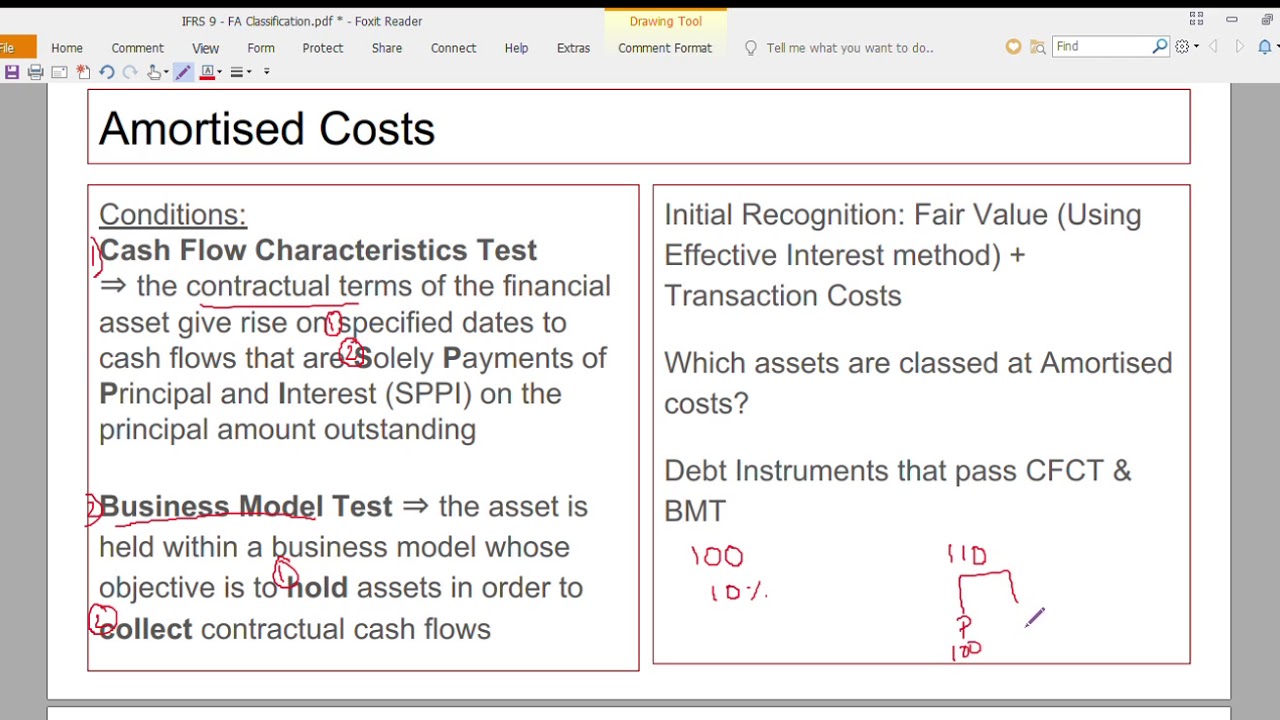Open the View ribbon tab
1280x720 pixels.
click(205, 48)
